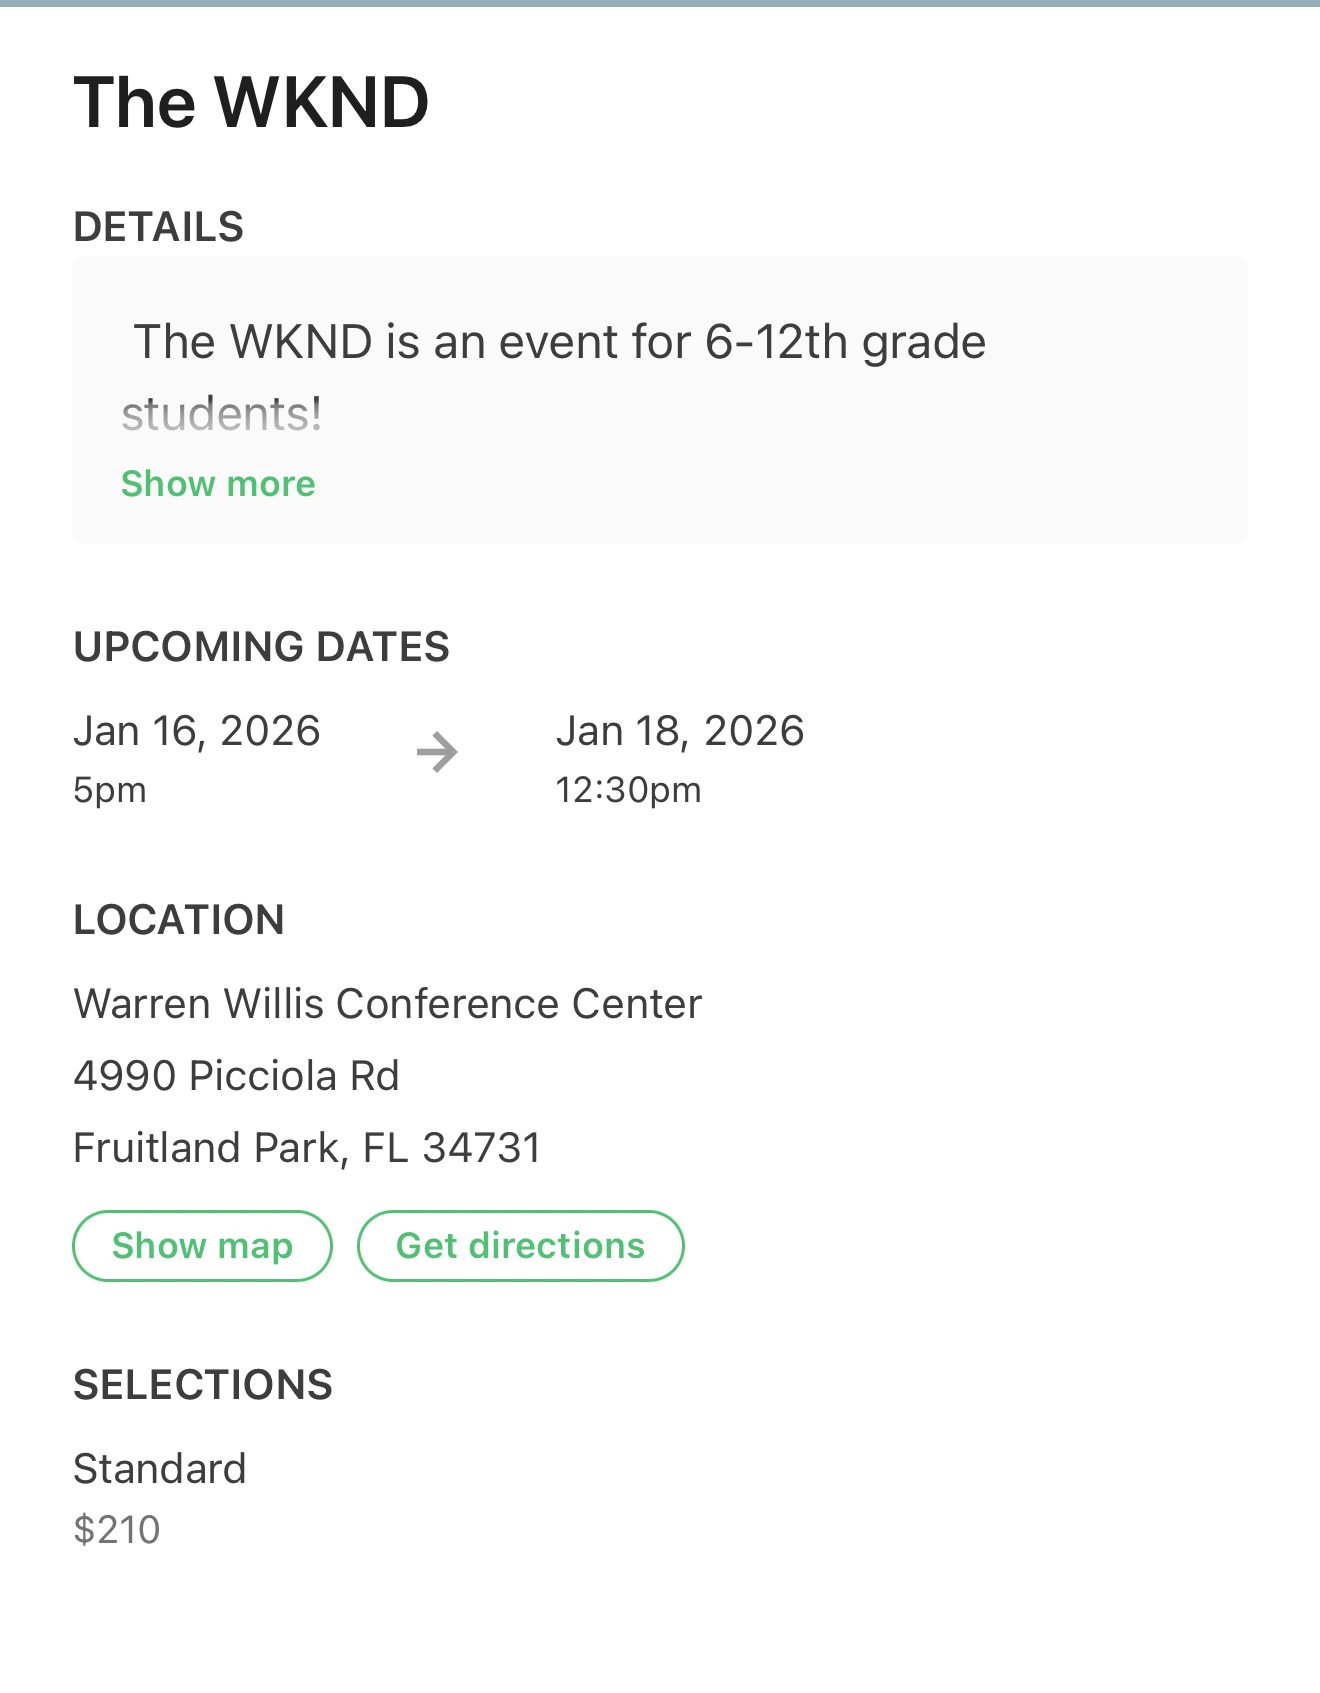Click the SELECTIONS section heading
The height and width of the screenshot is (1693, 1320).
(x=203, y=1385)
